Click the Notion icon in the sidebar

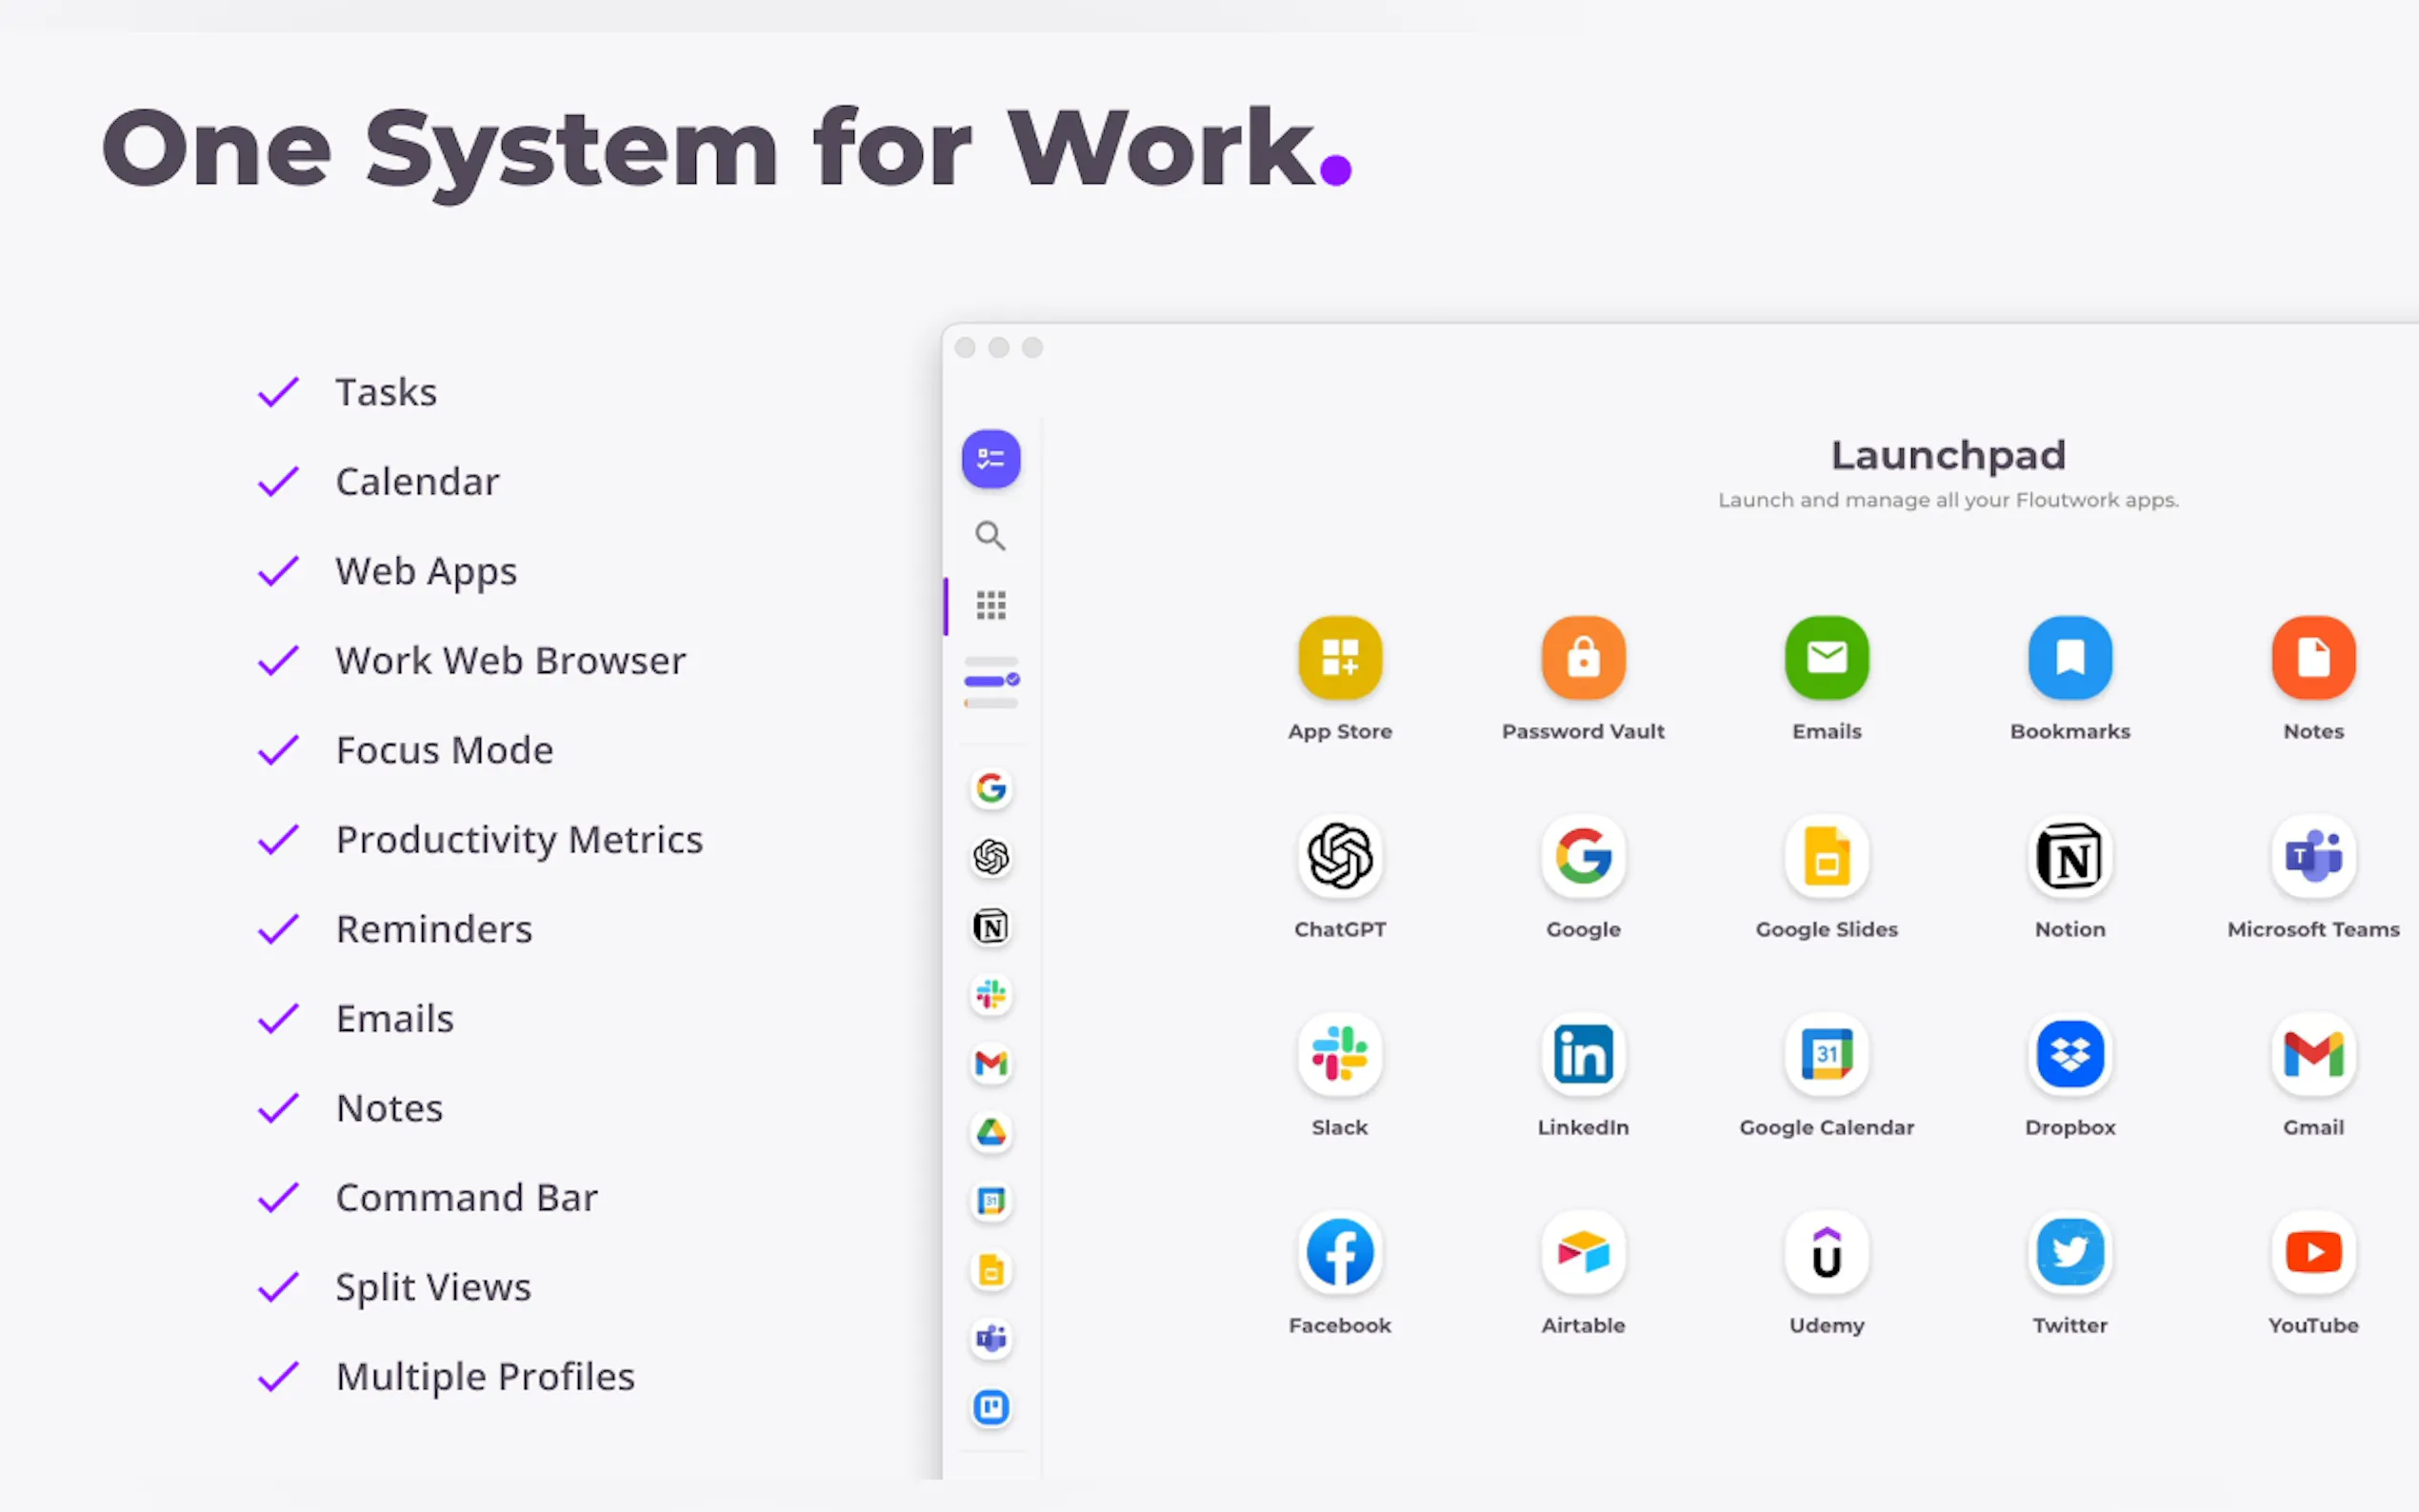[x=990, y=927]
